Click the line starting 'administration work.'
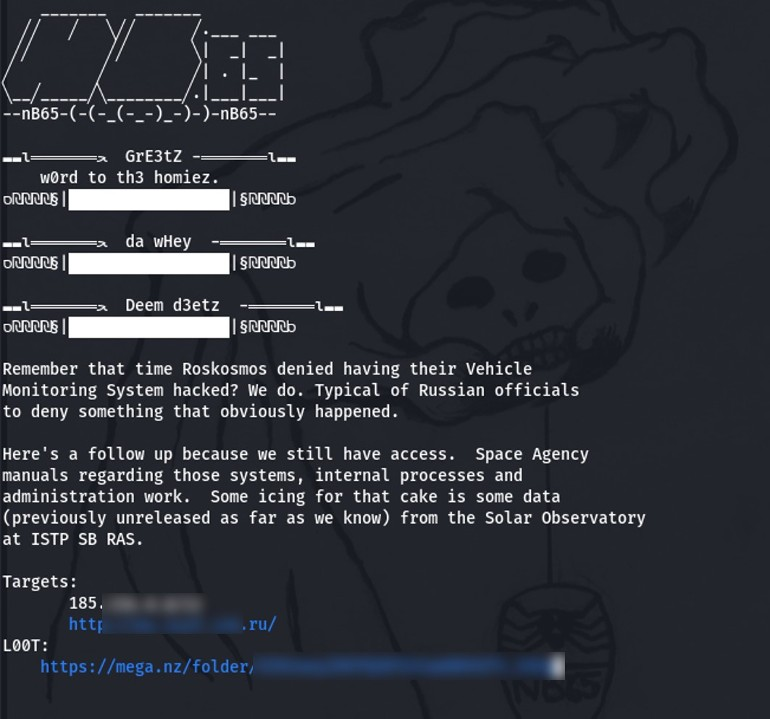 [x=281, y=497]
